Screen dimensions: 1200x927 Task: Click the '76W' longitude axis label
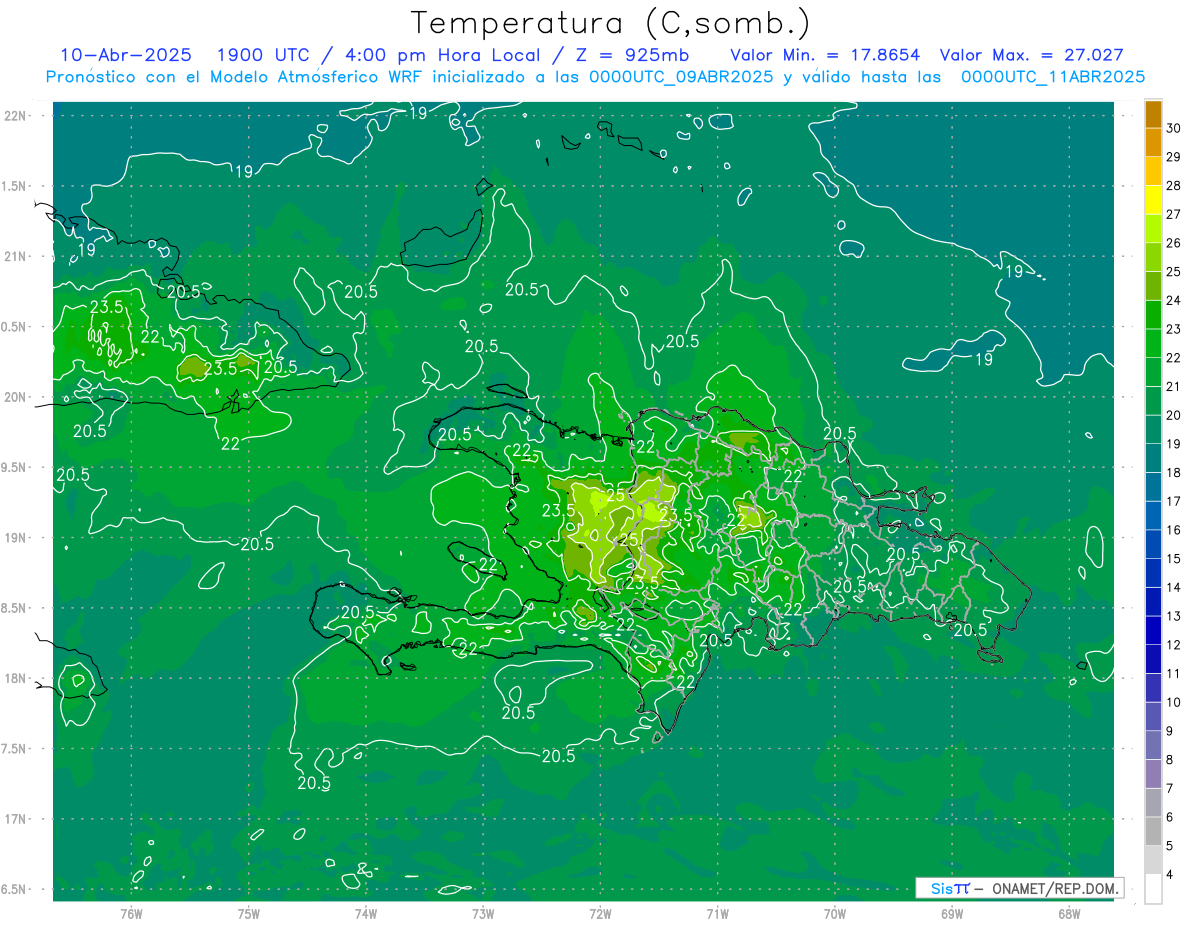131,914
